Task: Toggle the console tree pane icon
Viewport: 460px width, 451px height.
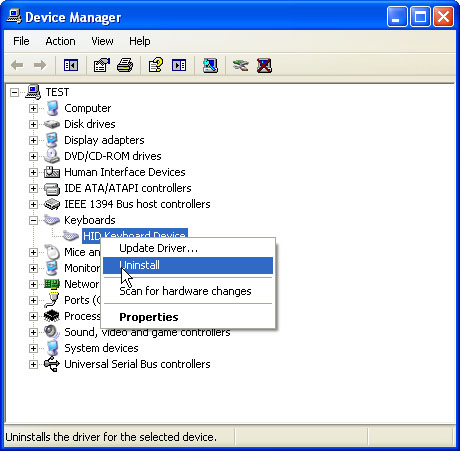Action: point(71,65)
